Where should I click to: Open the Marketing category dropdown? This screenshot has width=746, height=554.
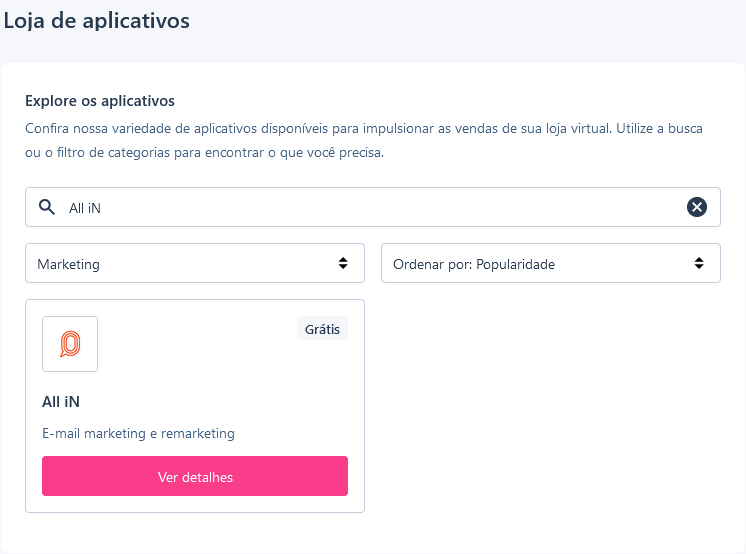coord(195,263)
